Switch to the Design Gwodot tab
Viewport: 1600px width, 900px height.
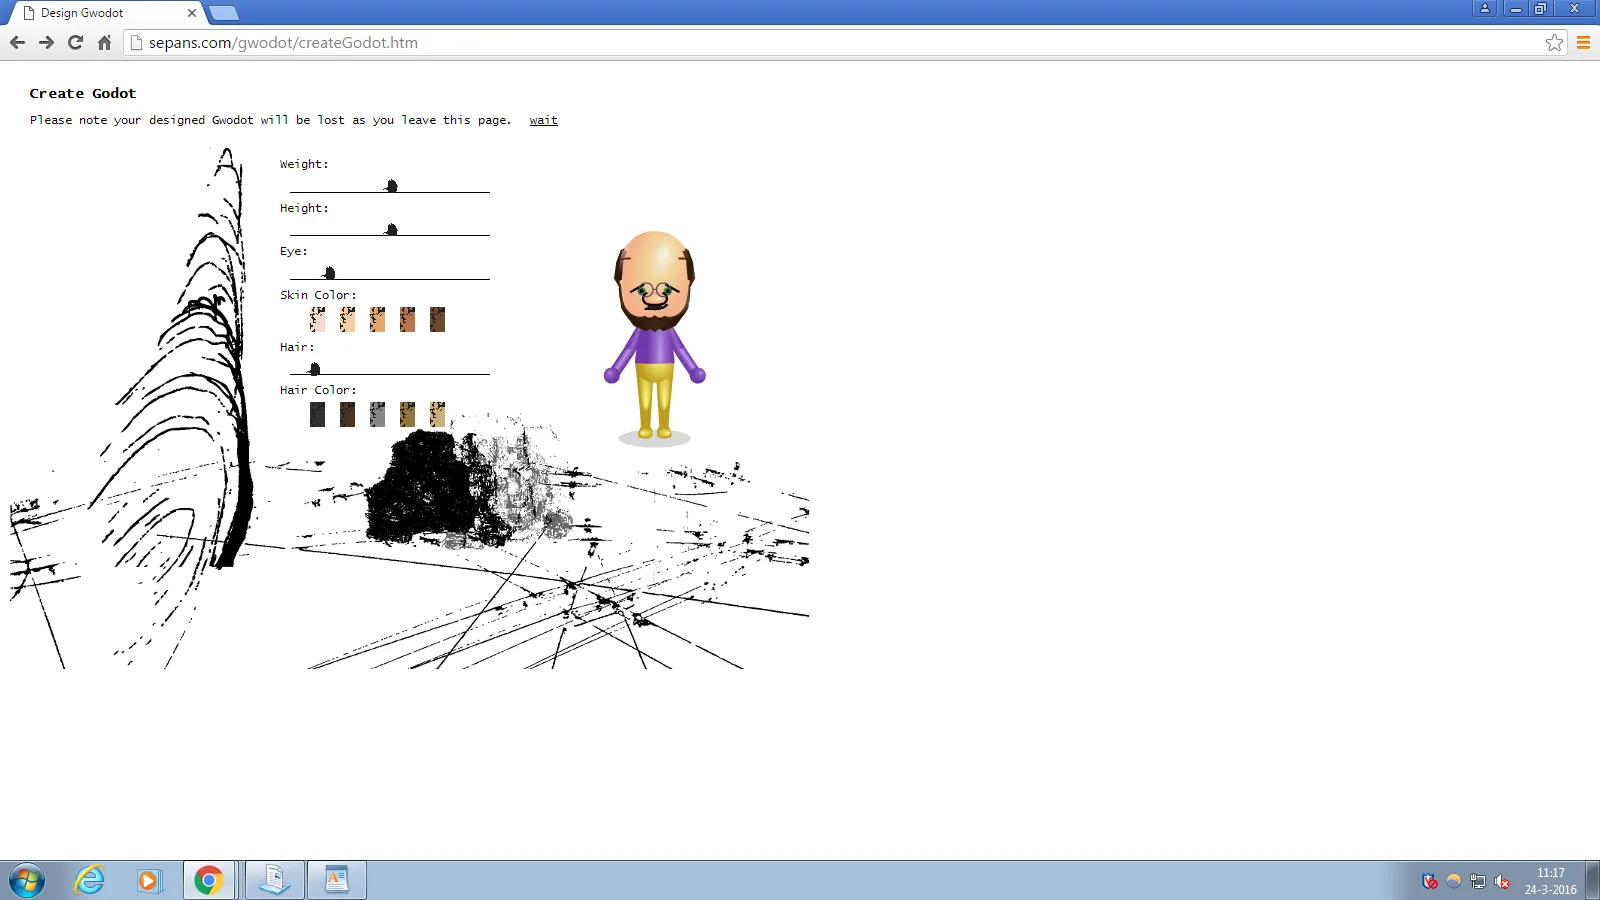(x=100, y=13)
